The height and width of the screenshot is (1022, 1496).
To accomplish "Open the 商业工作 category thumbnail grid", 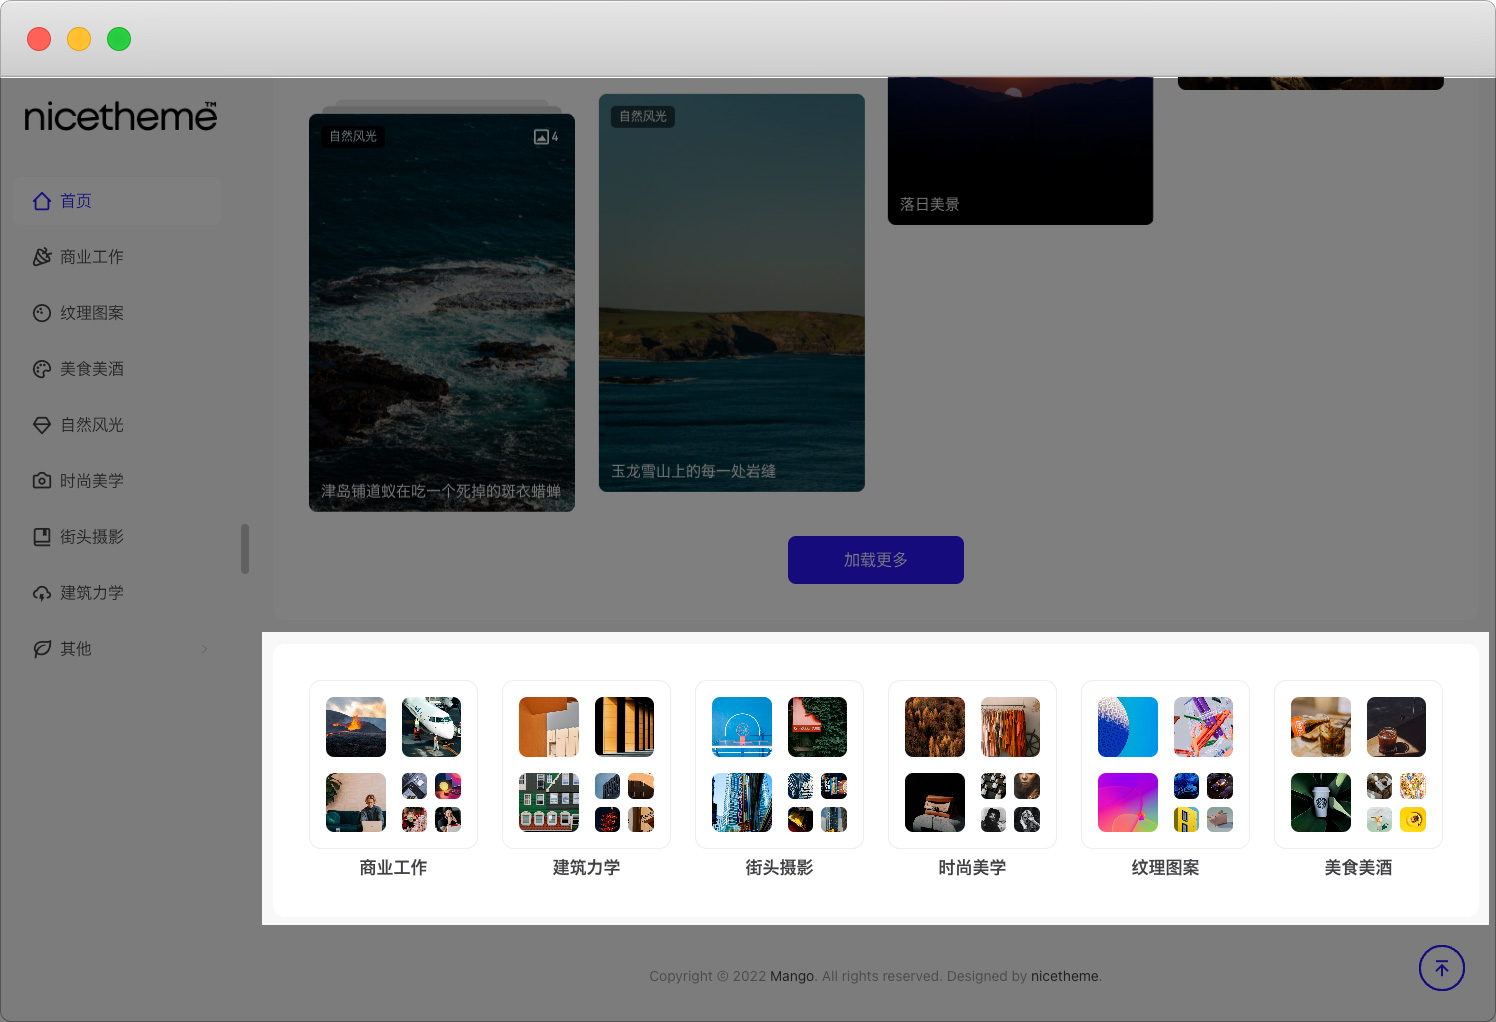I will coord(393,765).
